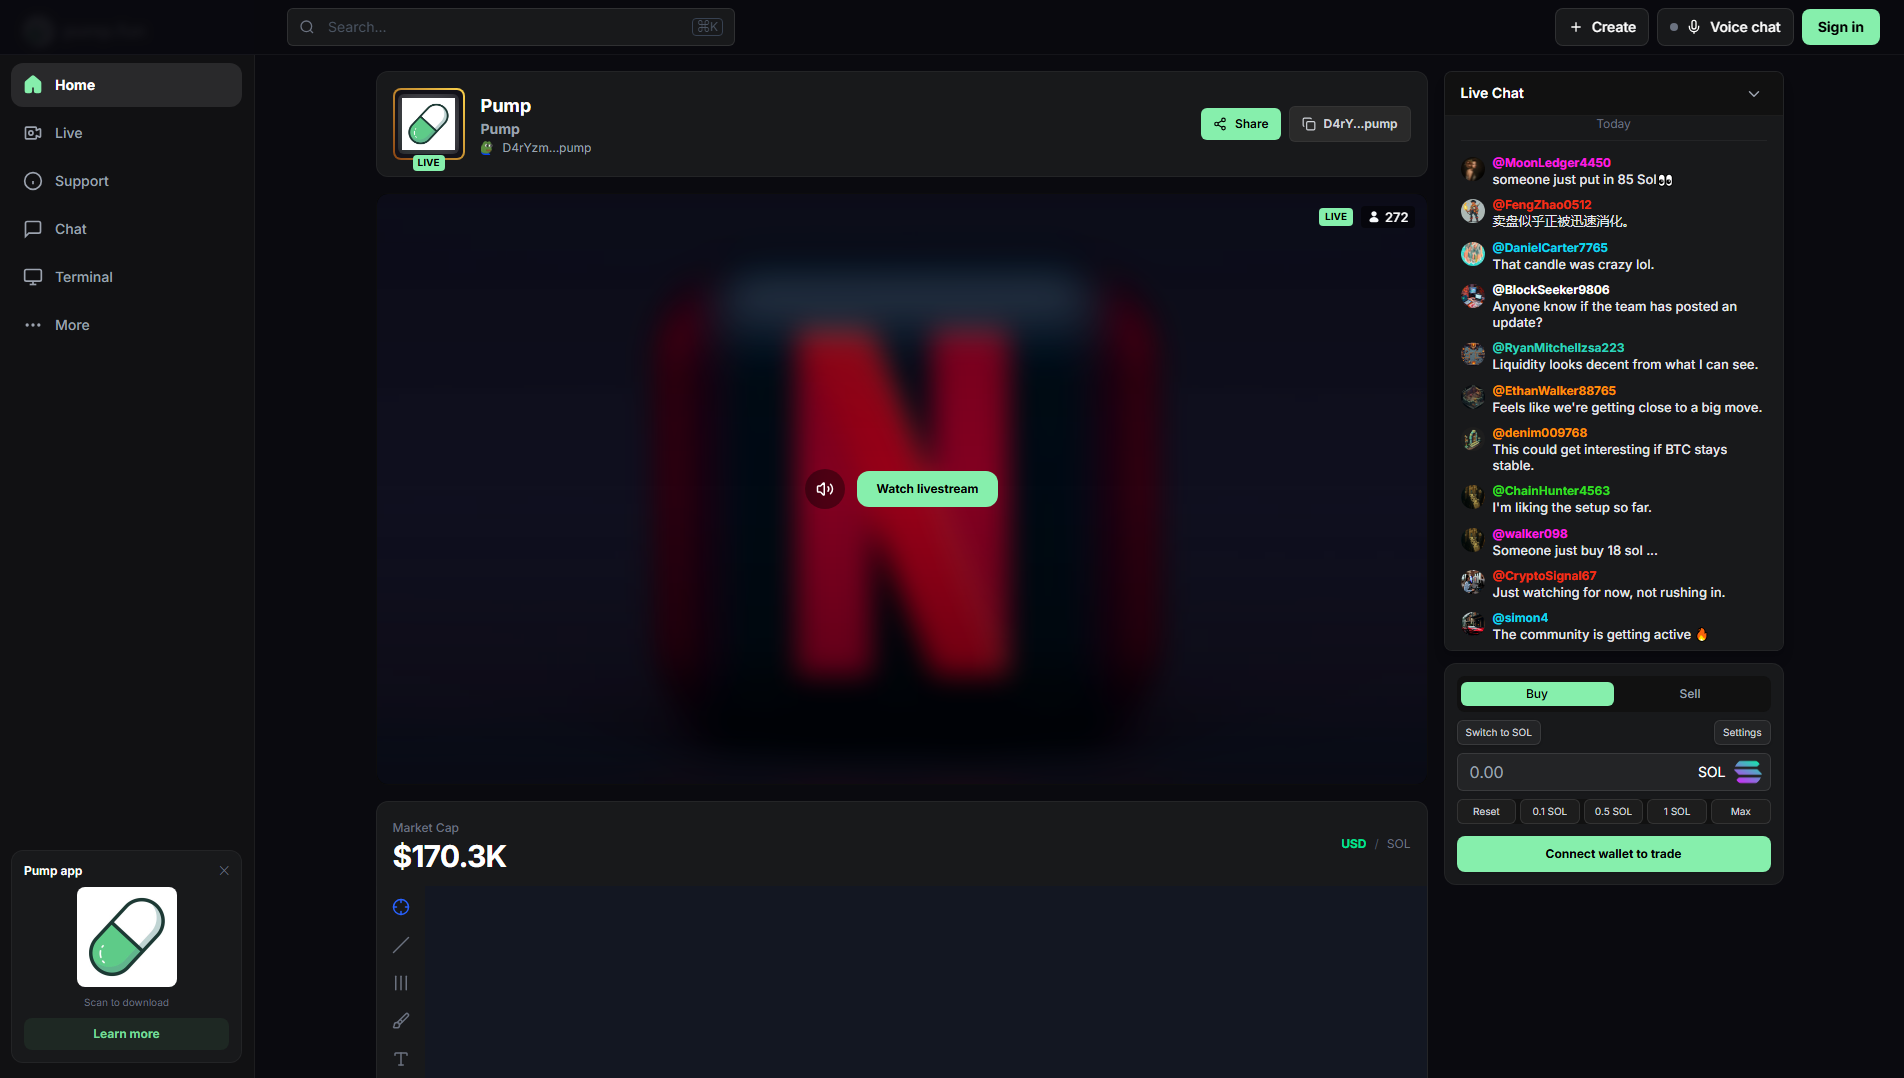Click the site logo at top left
Screen dimensions: 1904x1078
(x=87, y=30)
